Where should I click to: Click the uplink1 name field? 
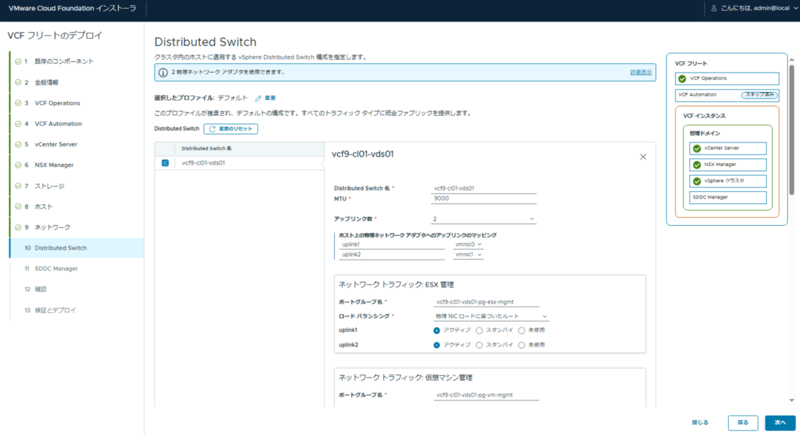(x=392, y=244)
